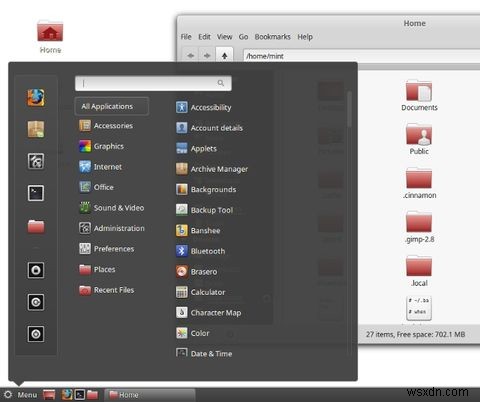Click the menu search input field

[153, 83]
